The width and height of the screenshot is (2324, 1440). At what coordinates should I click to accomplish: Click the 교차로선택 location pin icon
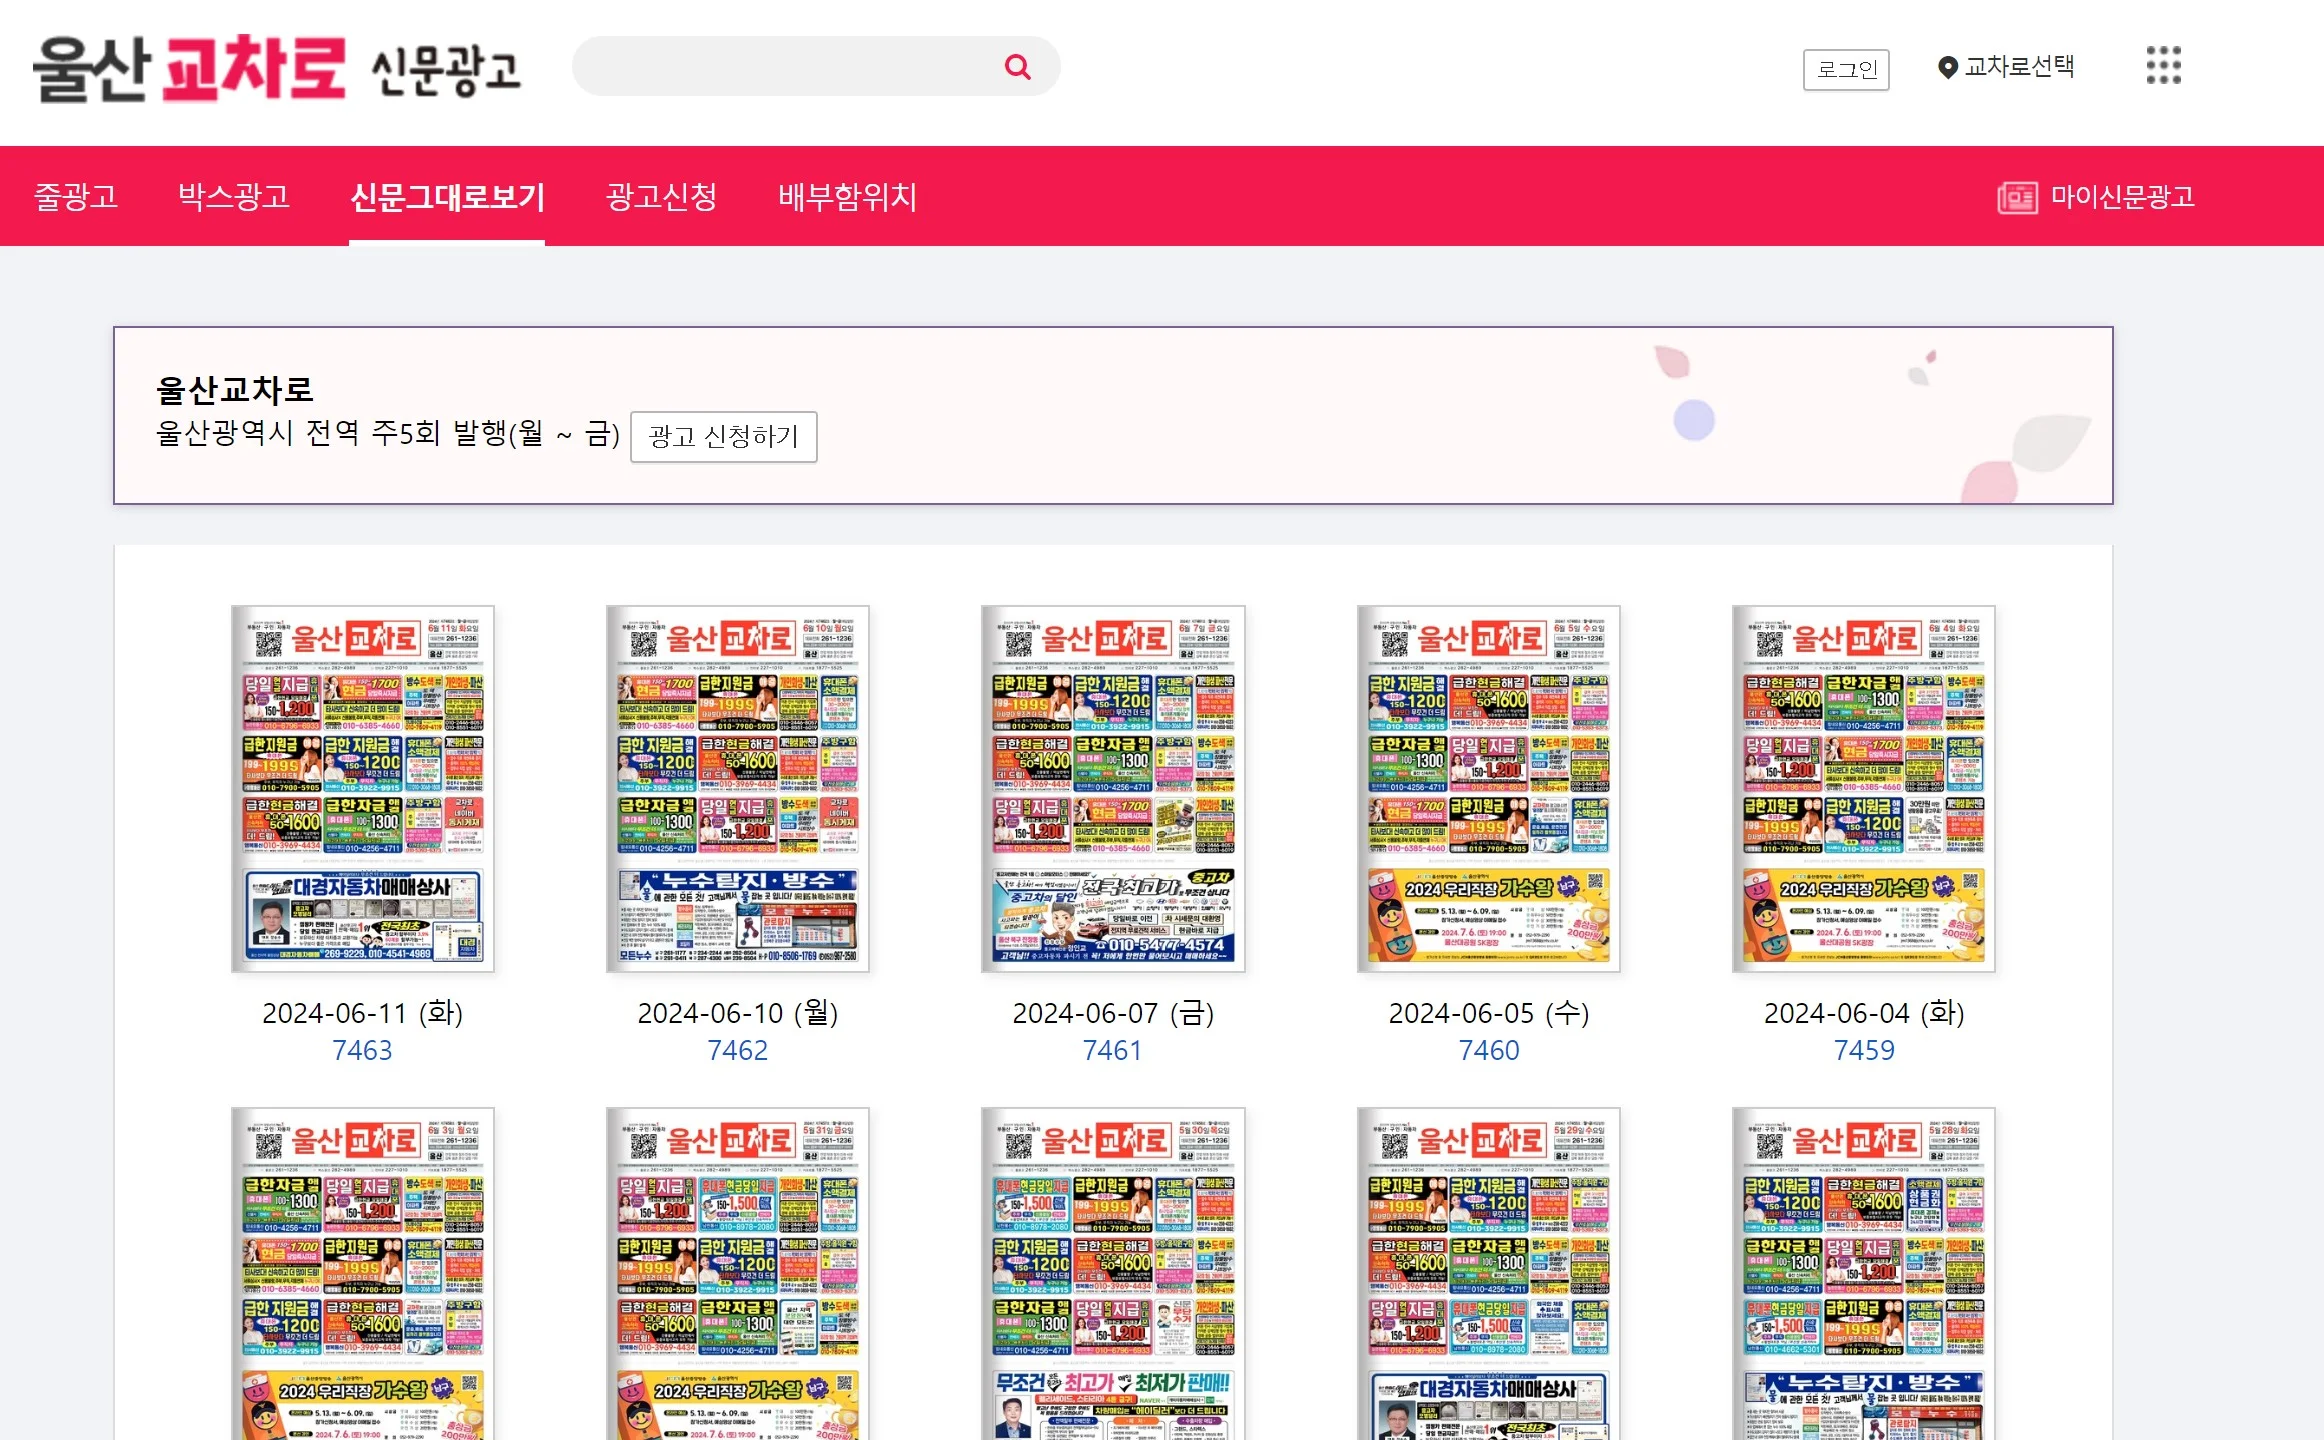click(x=1946, y=68)
